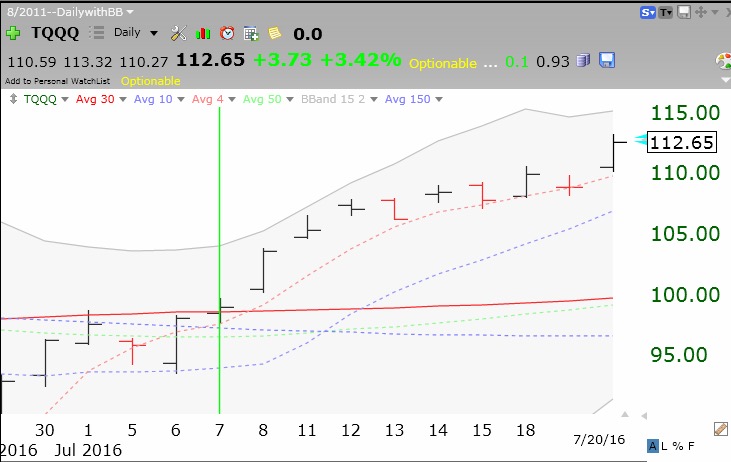This screenshot has height=462, width=731.
Task: Expand the Avg 4 indicator dropdown
Action: 232,99
